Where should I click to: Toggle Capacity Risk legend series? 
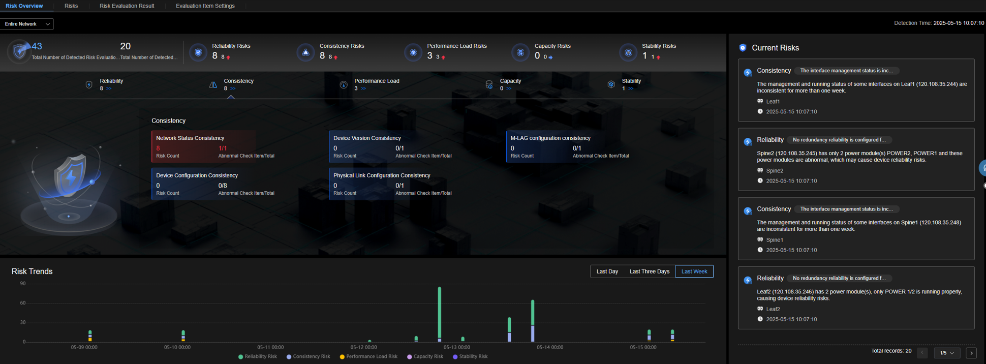pyautogui.click(x=425, y=356)
